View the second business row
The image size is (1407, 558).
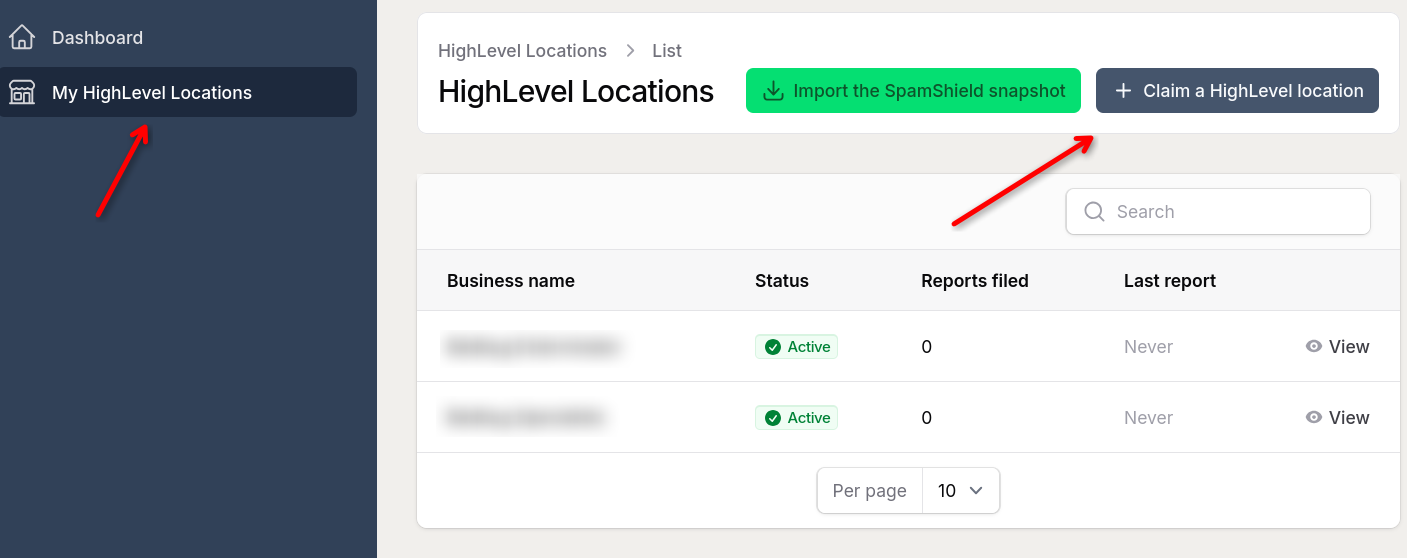(1337, 418)
